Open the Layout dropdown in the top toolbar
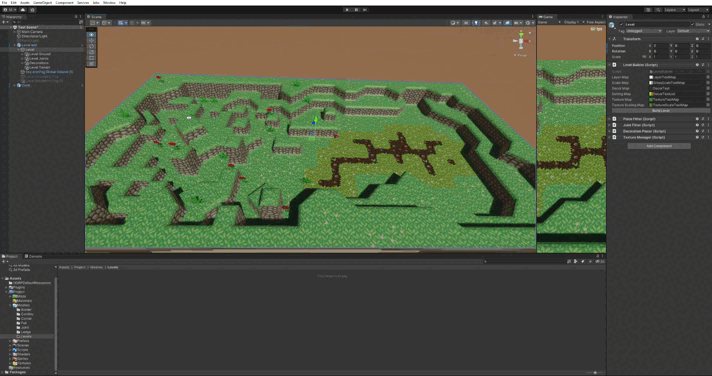Viewport: 712px width, 376px height. point(697,10)
